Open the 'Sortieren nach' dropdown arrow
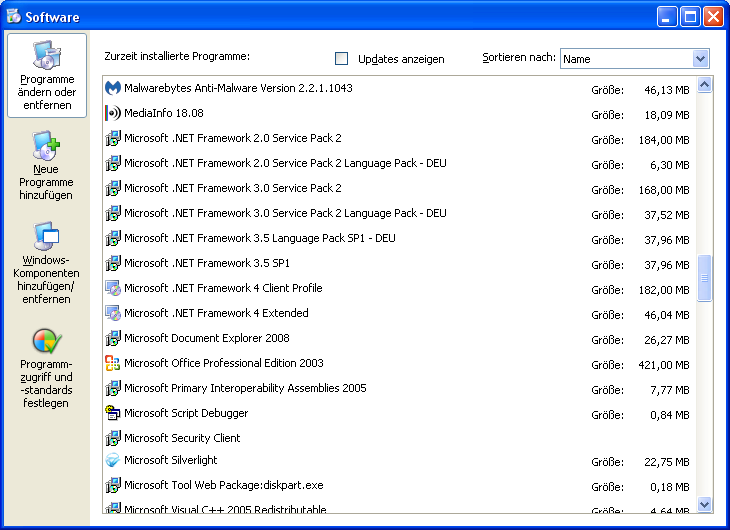This screenshot has width=730, height=530. click(700, 59)
